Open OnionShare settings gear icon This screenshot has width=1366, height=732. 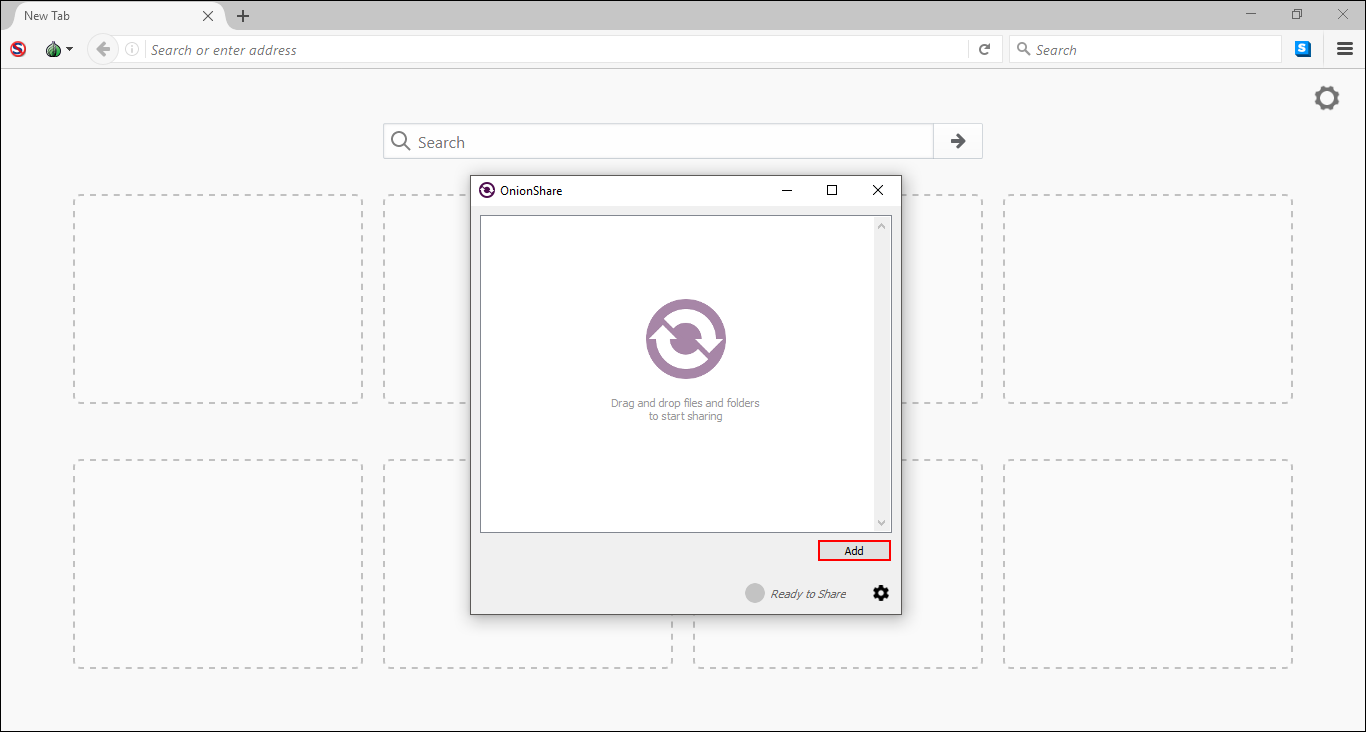(x=880, y=593)
